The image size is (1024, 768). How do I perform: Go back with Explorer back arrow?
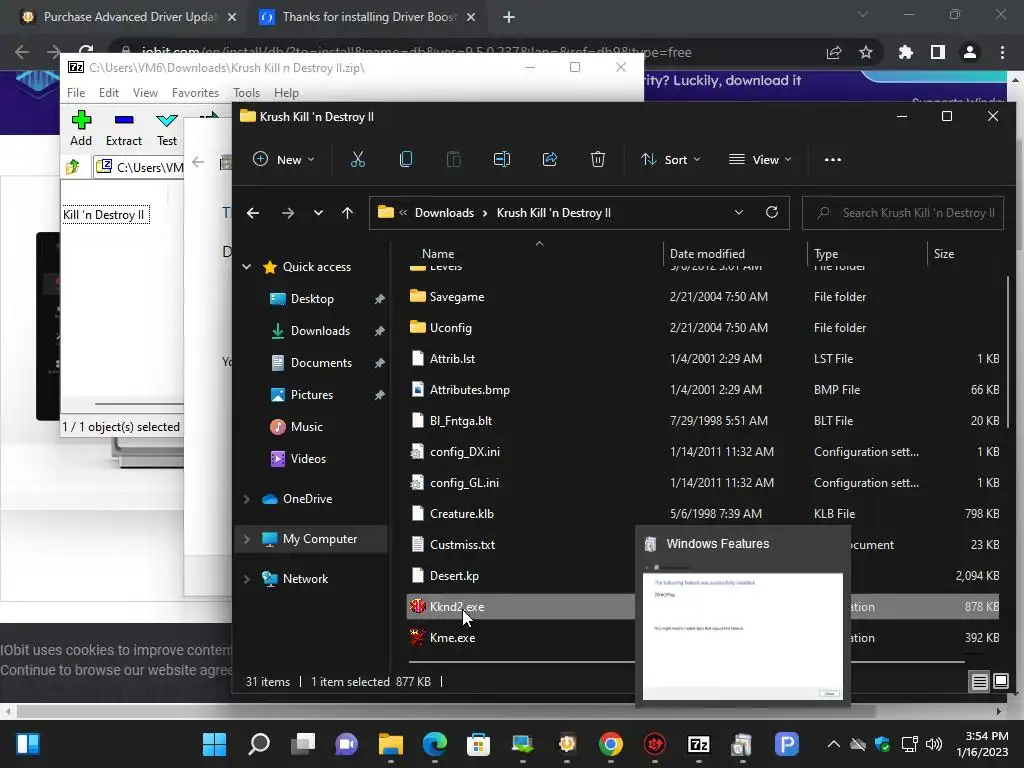click(x=253, y=213)
